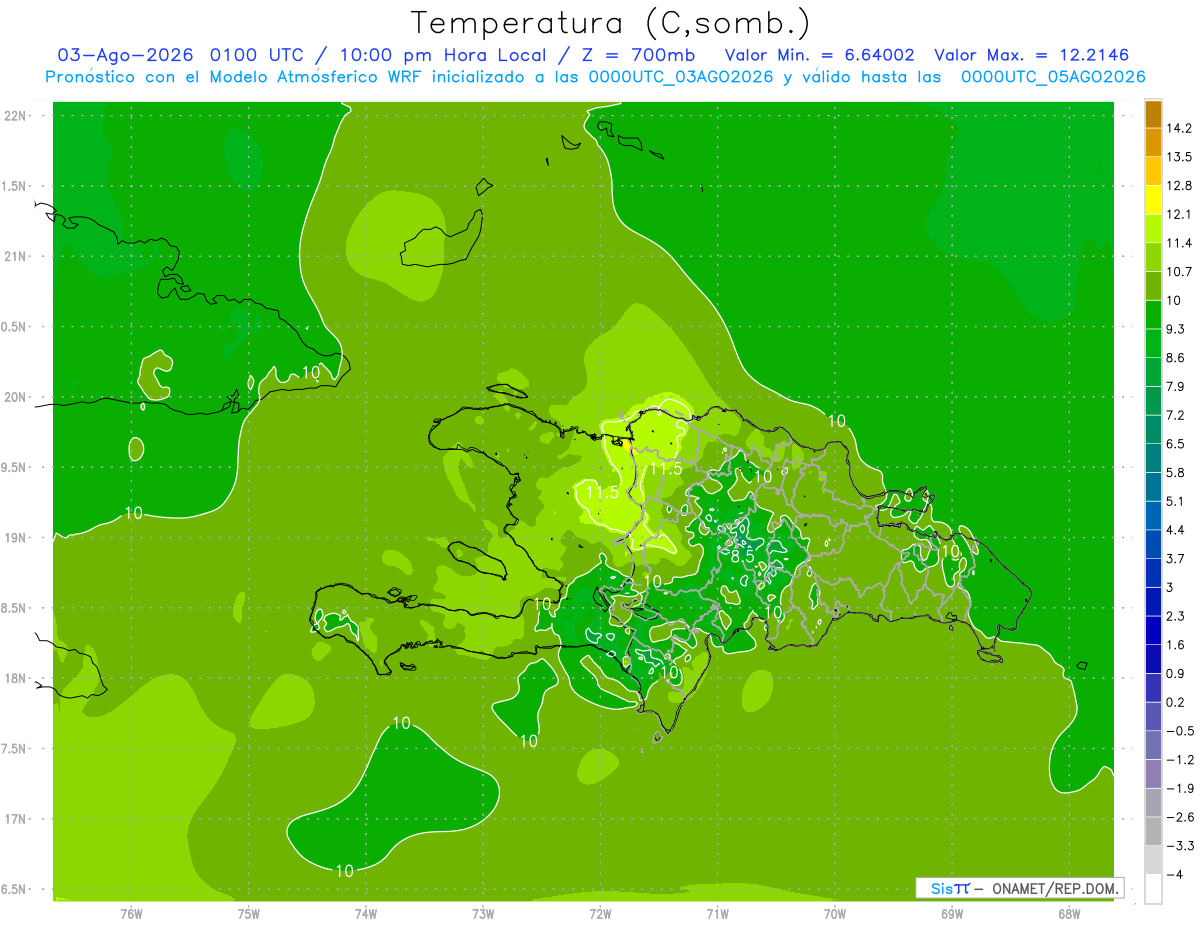1200x927 pixels.
Task: Click the -0.5 colorbar label
Action: coord(1180,731)
